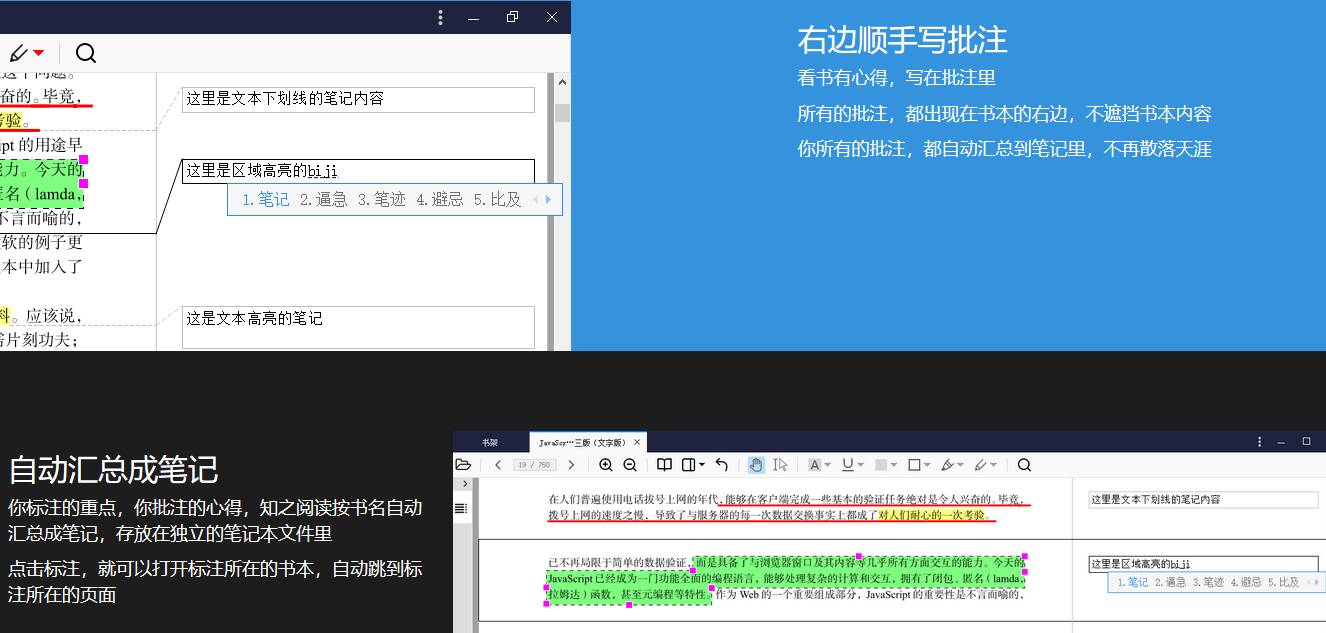Open the book reading mode icon
This screenshot has height=633, width=1326.
click(664, 465)
